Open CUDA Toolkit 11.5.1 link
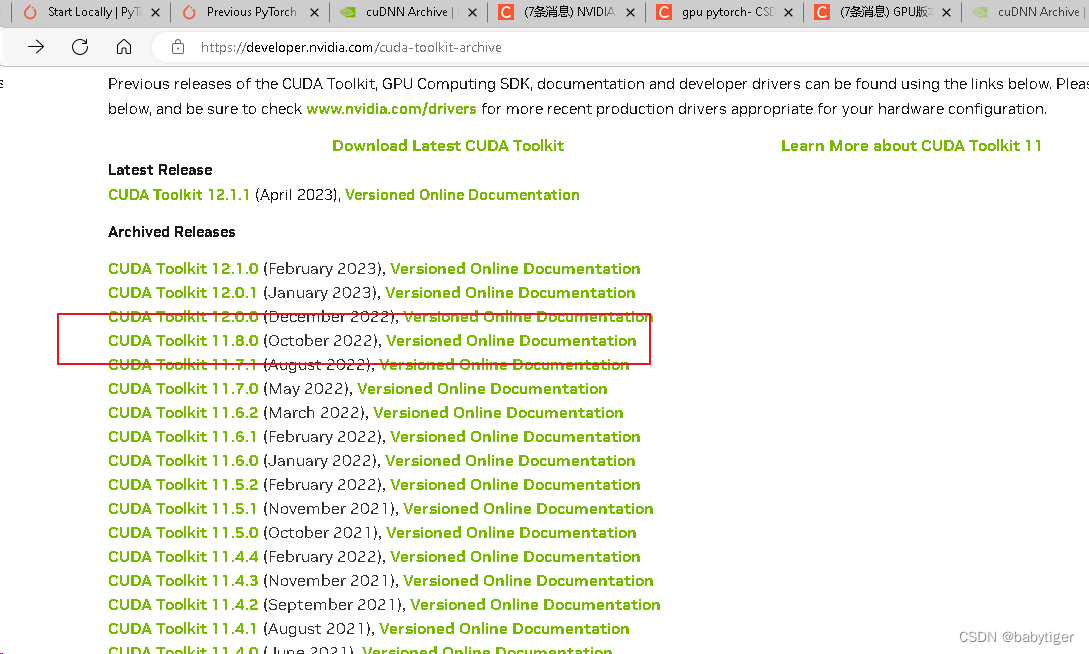Viewport: 1089px width, 654px height. tap(182, 509)
